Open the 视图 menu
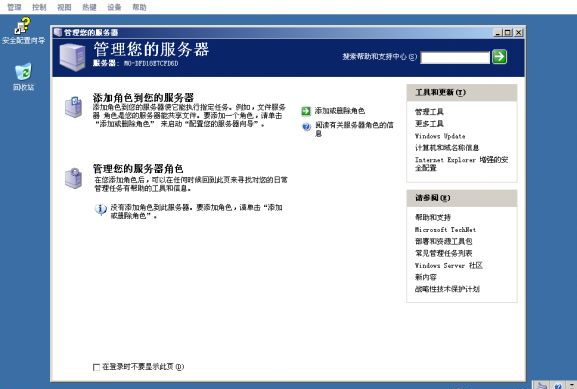This screenshot has height=389, width=577. [x=64, y=7]
